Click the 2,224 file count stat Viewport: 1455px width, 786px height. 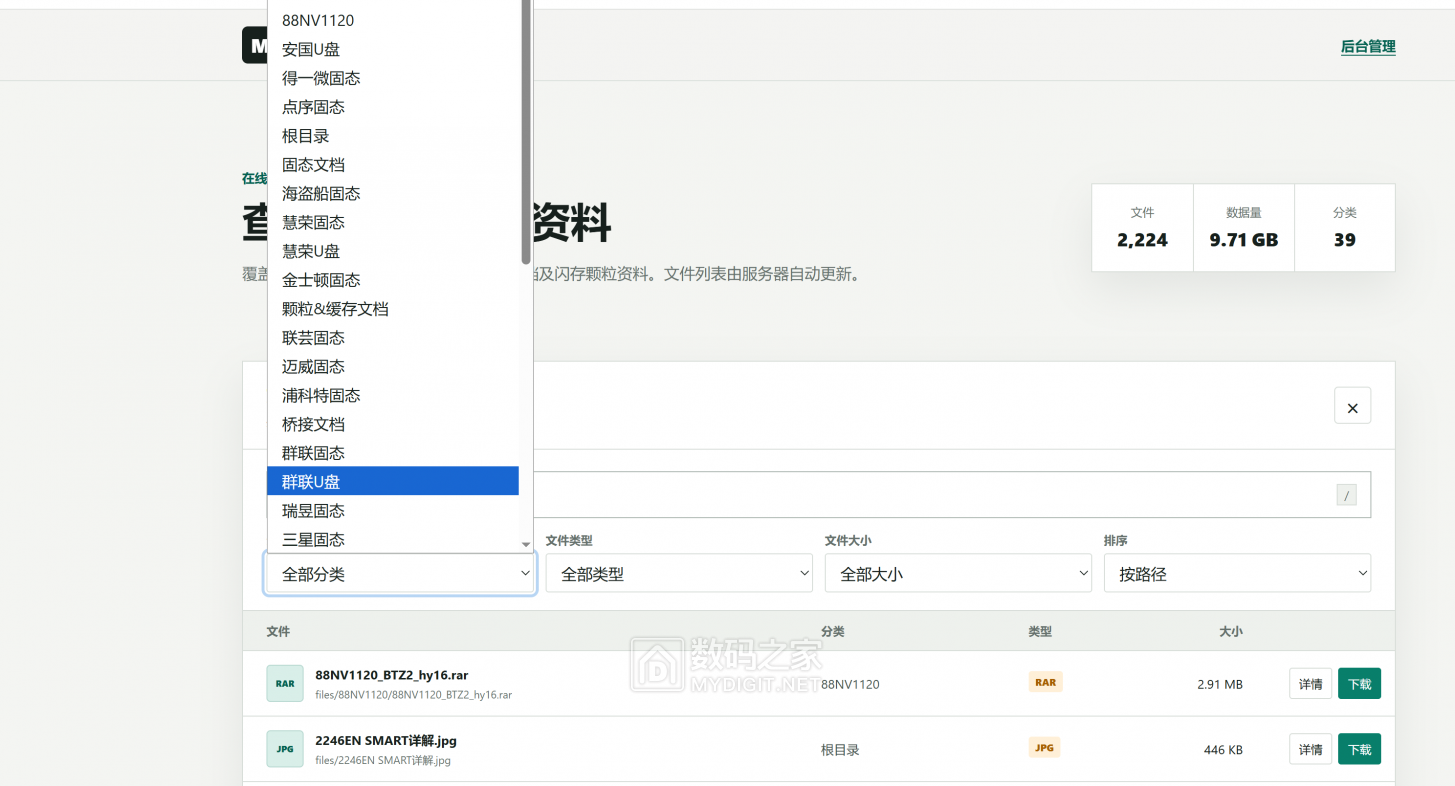tap(1142, 240)
